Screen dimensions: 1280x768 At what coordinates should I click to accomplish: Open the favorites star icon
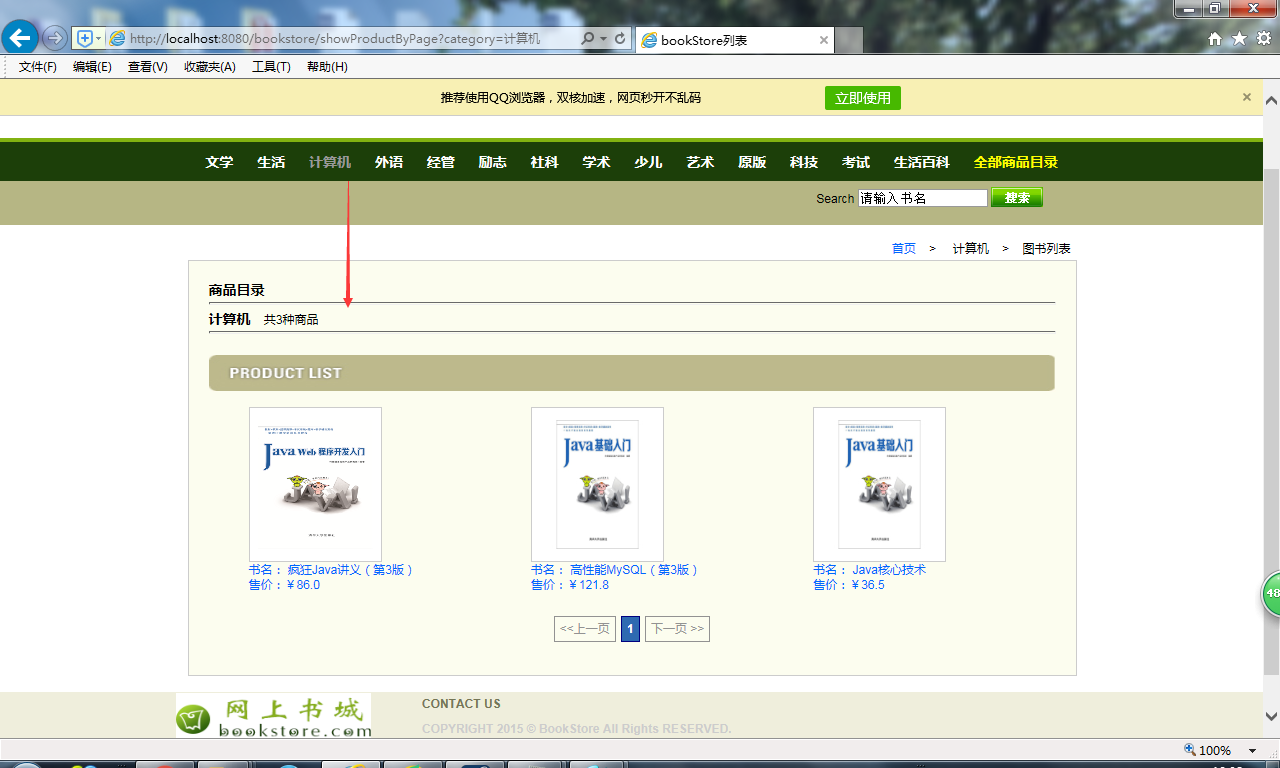coord(1239,38)
